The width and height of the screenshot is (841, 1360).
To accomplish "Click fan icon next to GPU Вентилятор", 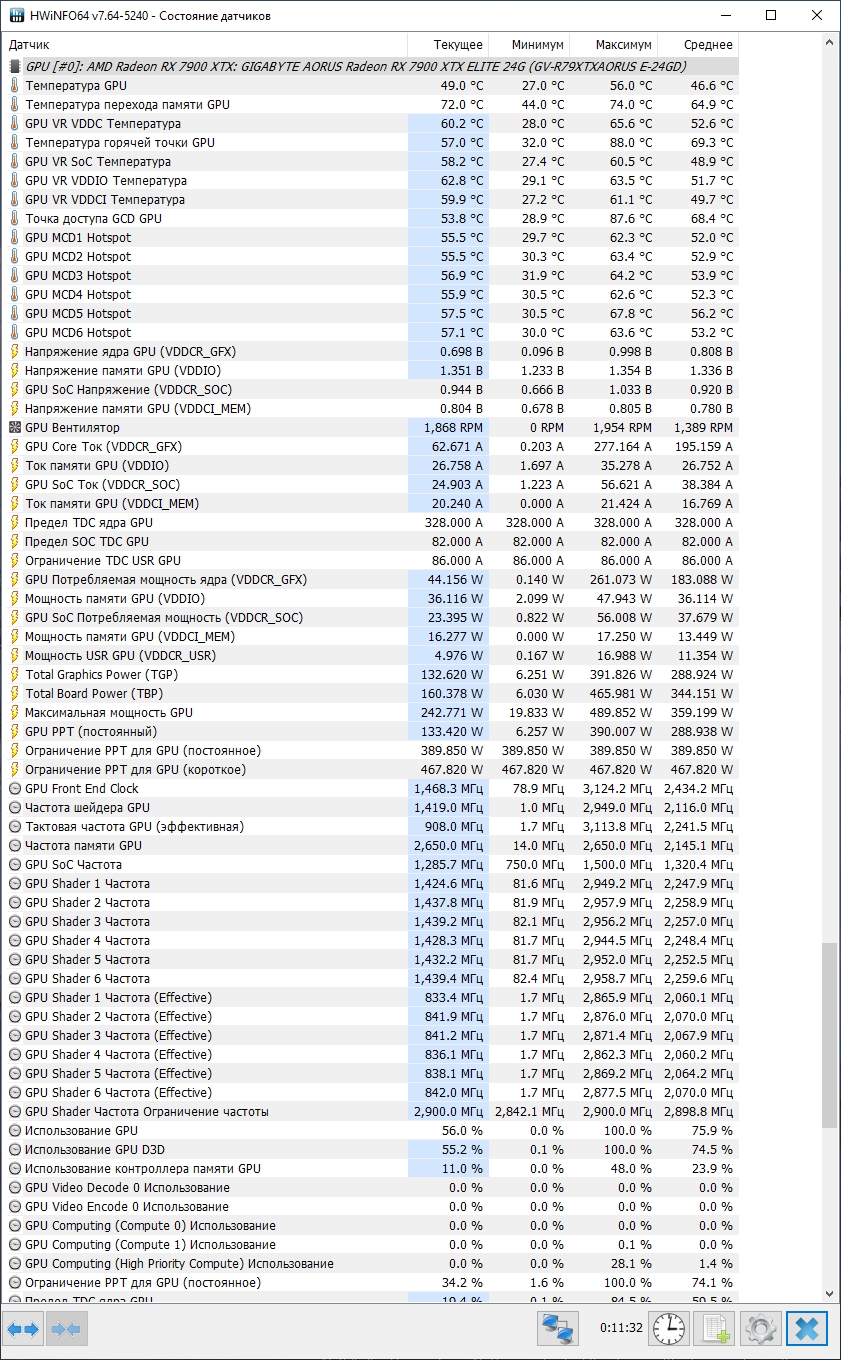I will 15,428.
